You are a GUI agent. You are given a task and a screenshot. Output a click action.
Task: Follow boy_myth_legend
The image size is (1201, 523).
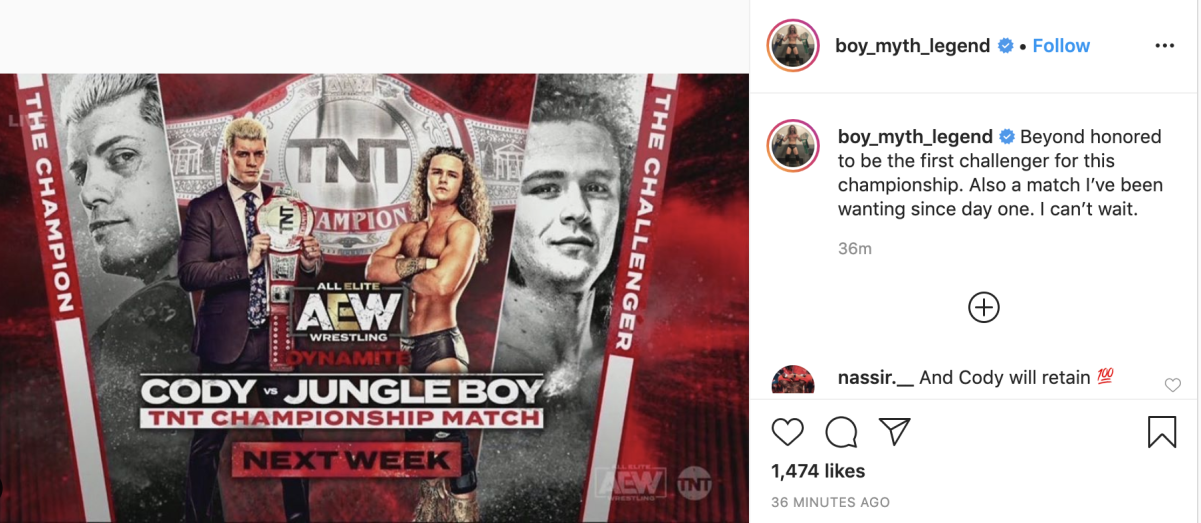click(x=1061, y=46)
